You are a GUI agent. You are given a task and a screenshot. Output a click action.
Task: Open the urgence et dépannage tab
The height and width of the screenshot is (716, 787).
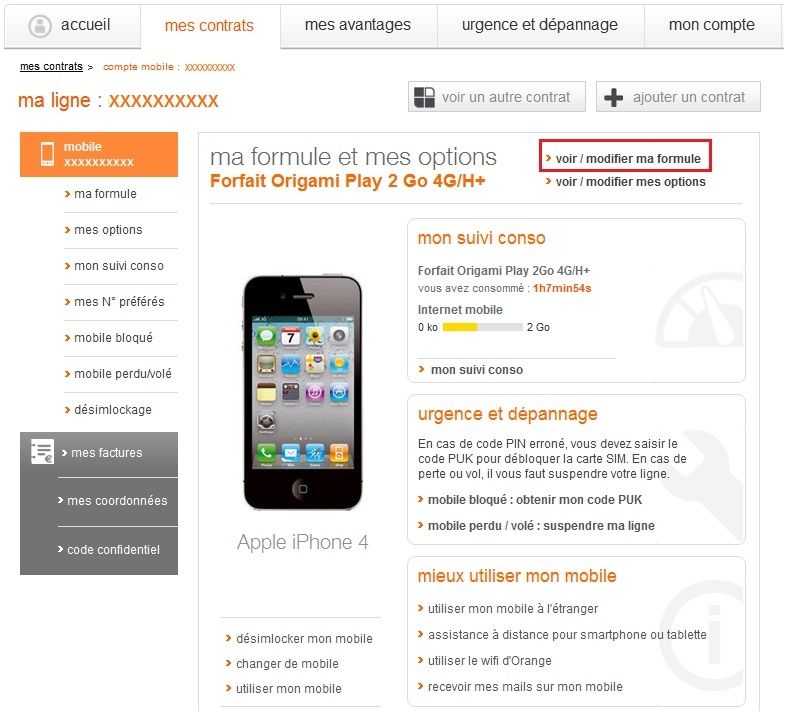[540, 25]
